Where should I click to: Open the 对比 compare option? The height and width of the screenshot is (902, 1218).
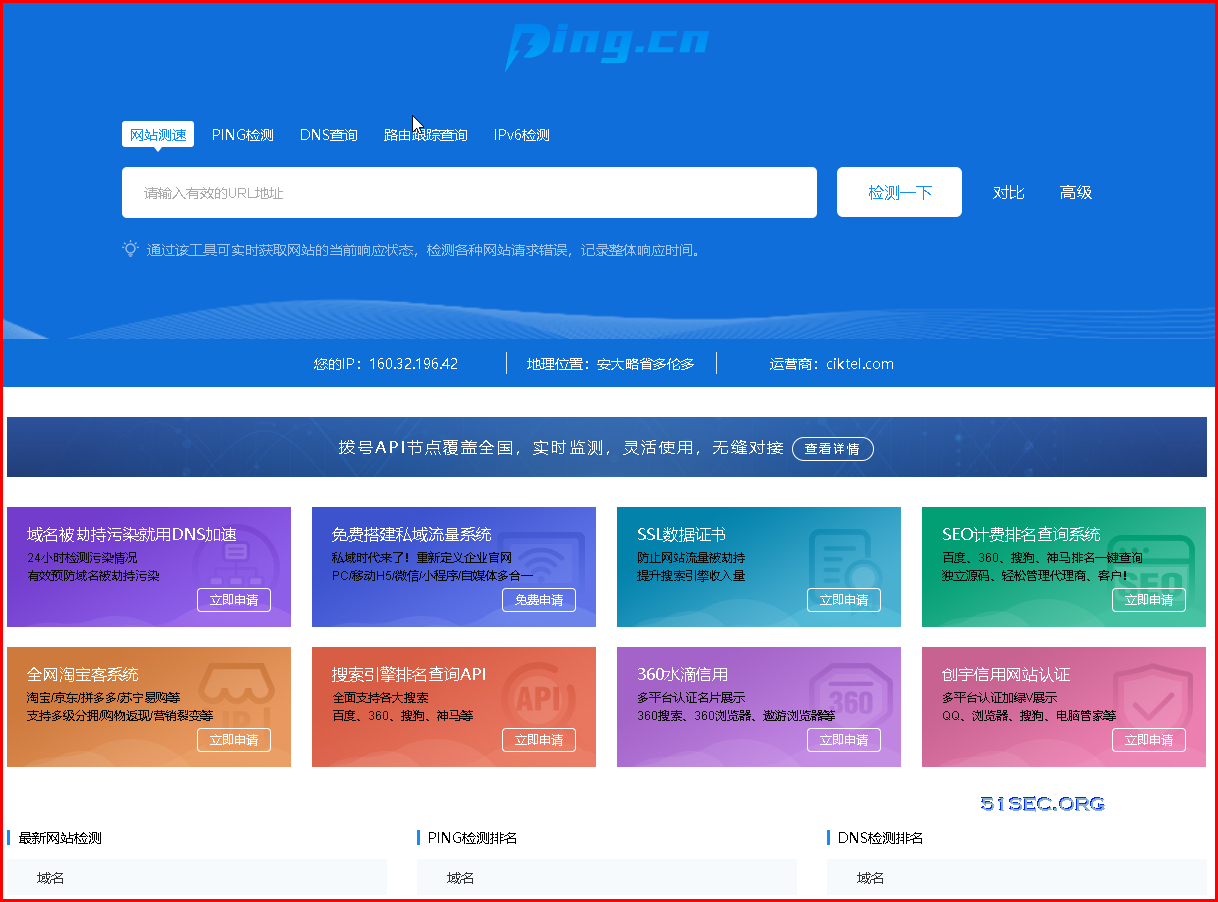click(1009, 193)
